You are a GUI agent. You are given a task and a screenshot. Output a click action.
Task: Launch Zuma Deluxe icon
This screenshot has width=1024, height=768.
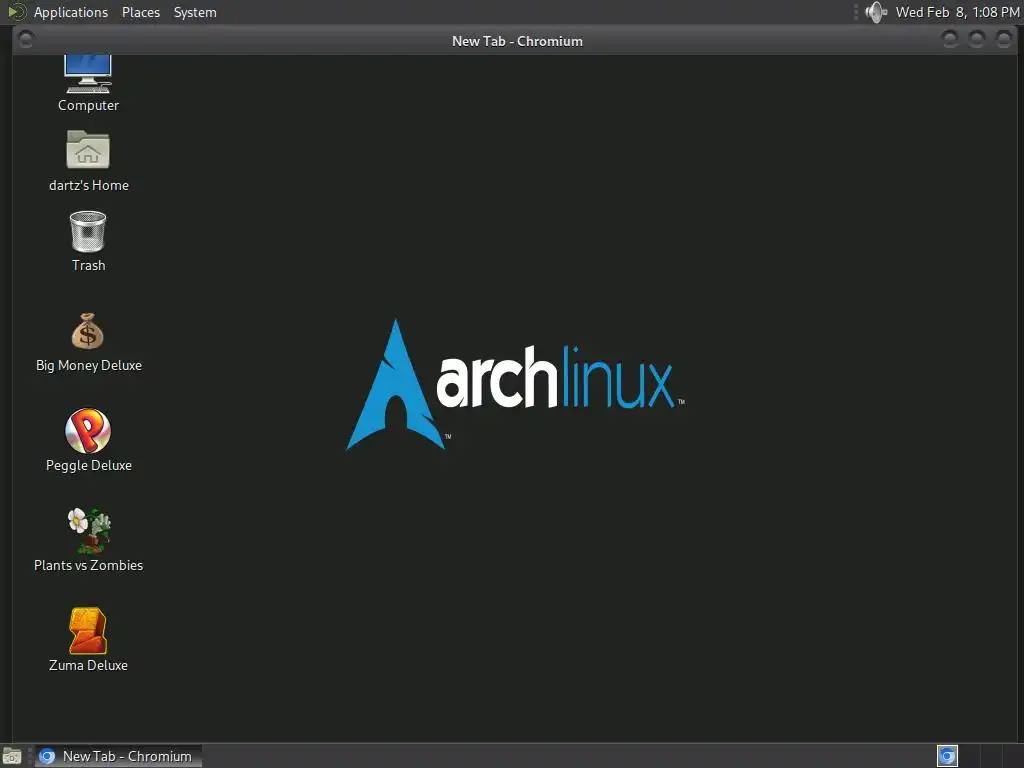88,631
